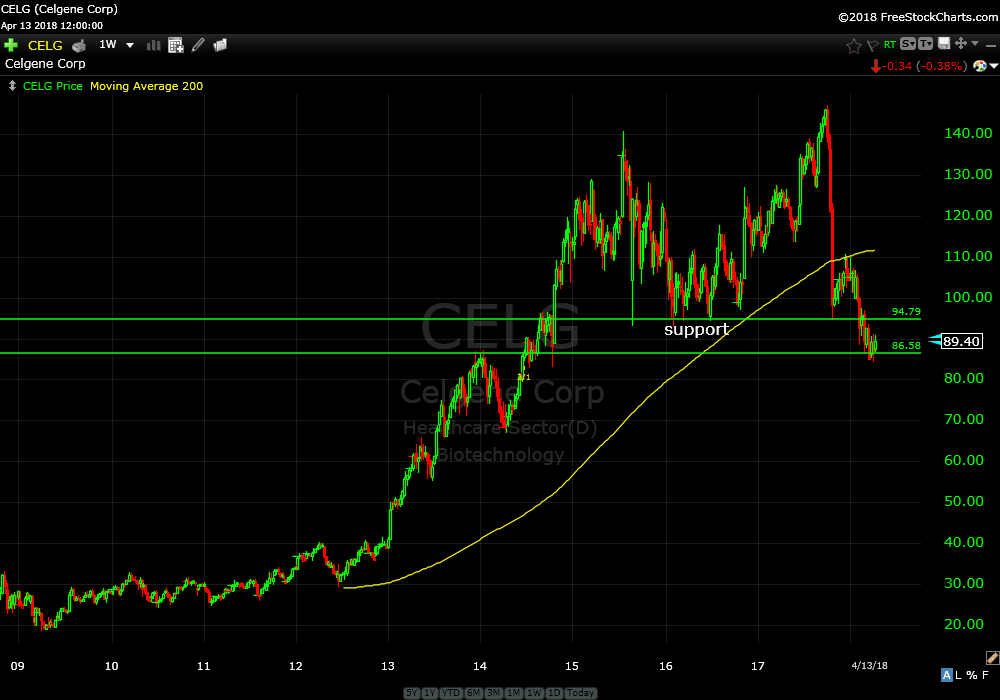
Task: Save the chart with floppy disk icon
Action: 943,44
